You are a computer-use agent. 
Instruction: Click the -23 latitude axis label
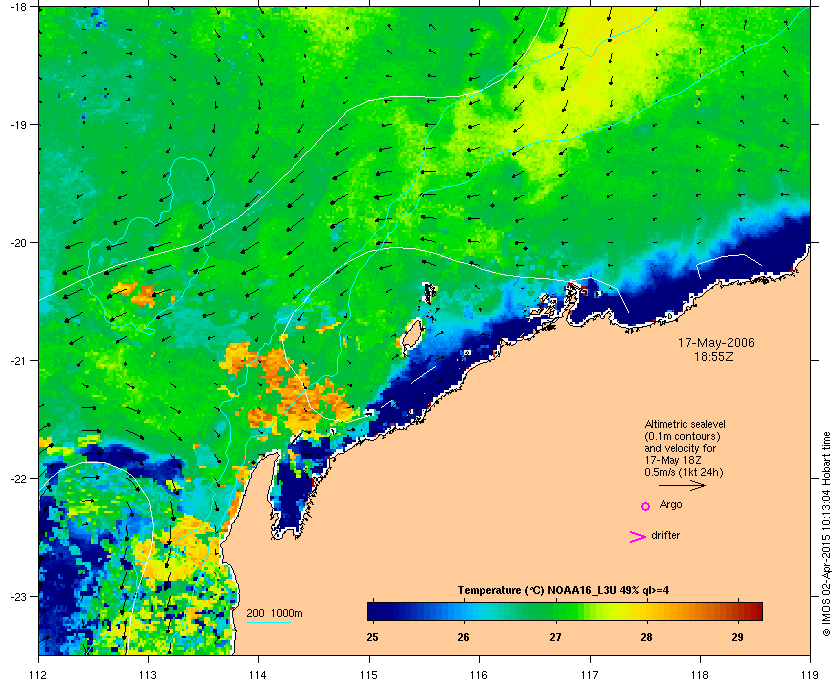click(18, 596)
